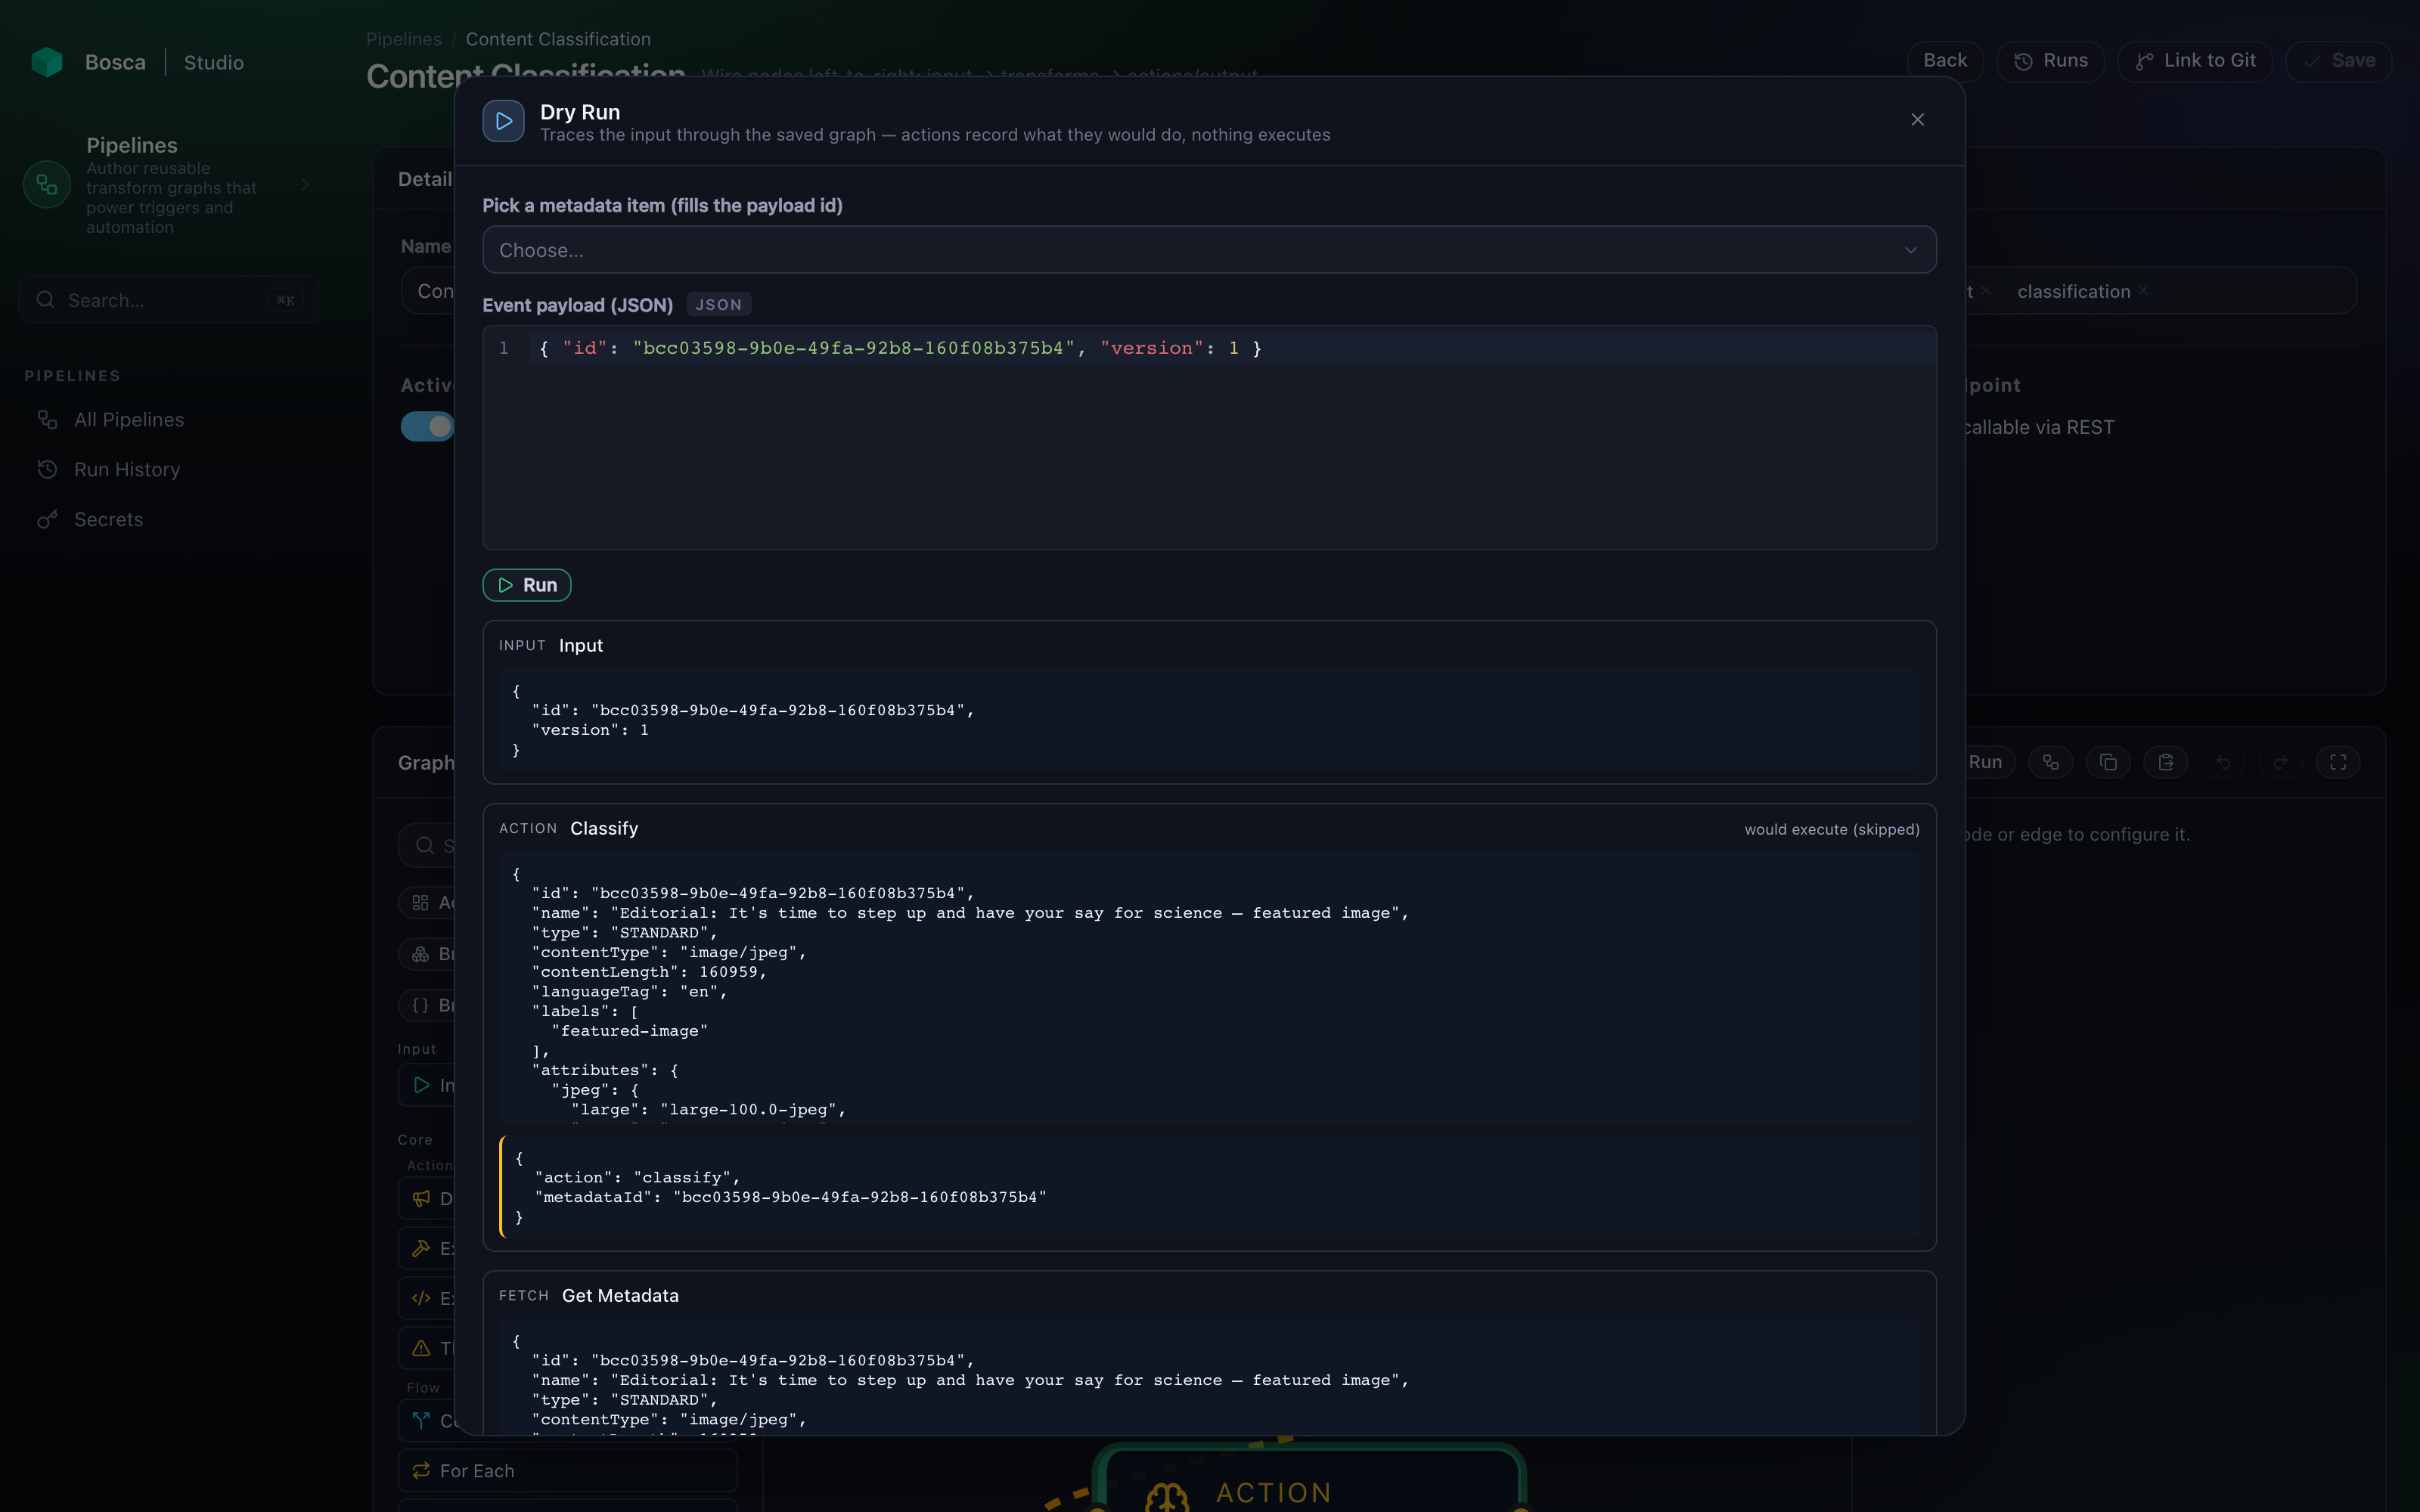
Task: Click Link to Git button
Action: [2195, 61]
